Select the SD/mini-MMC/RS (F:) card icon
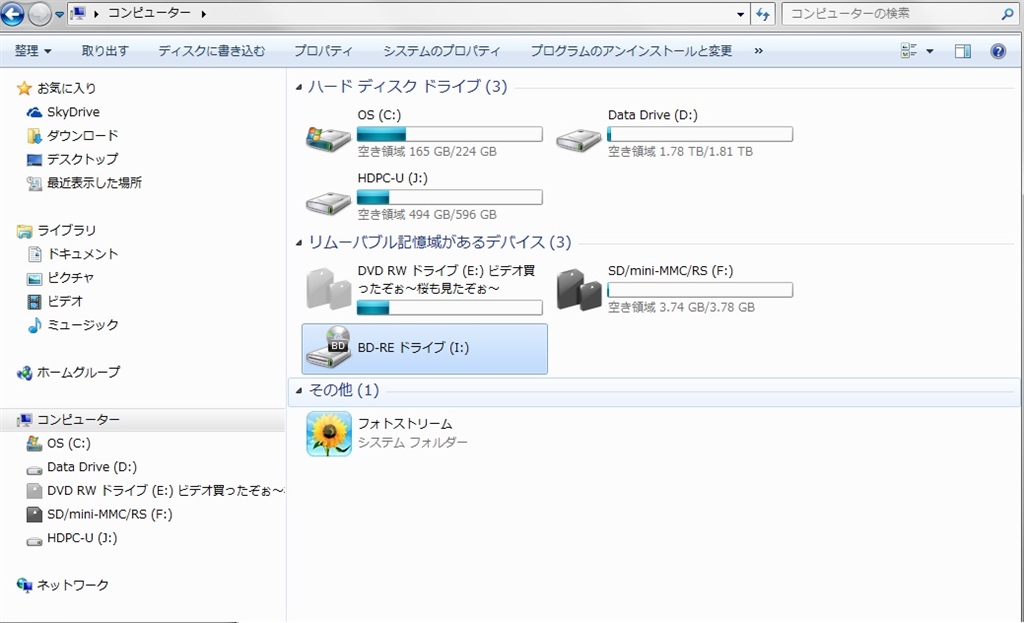This screenshot has height=623, width=1024. click(x=579, y=289)
